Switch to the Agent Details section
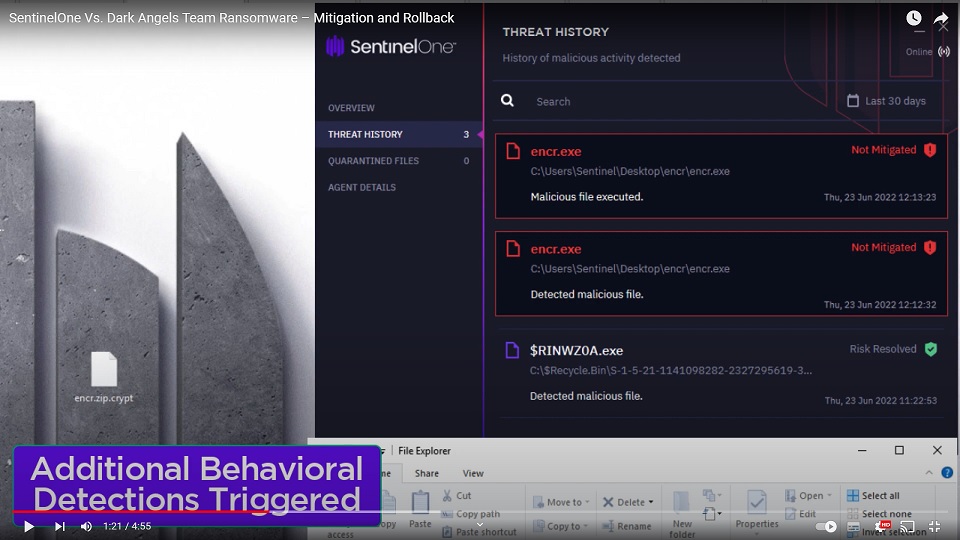Screen dimensions: 960x540 pos(362,187)
